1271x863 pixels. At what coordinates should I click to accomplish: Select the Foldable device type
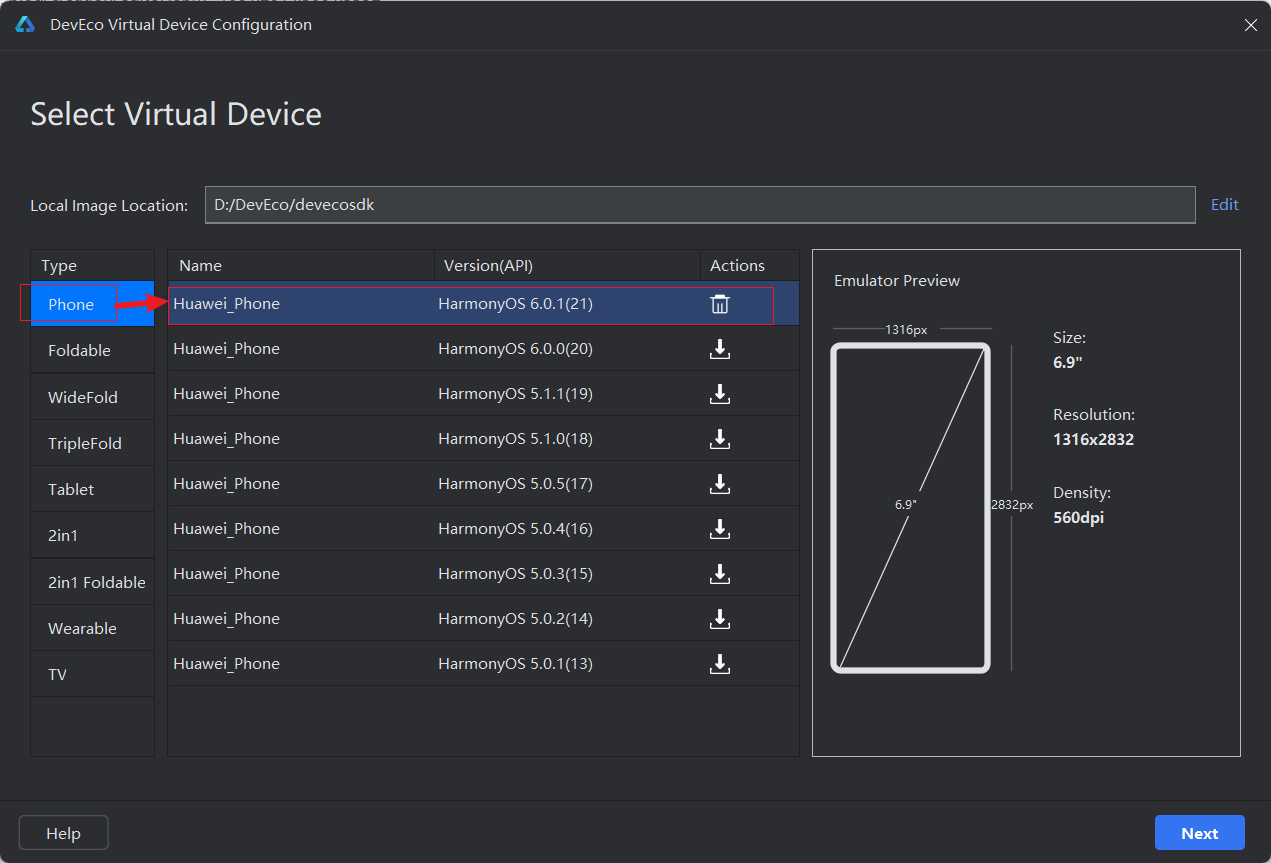[92, 350]
